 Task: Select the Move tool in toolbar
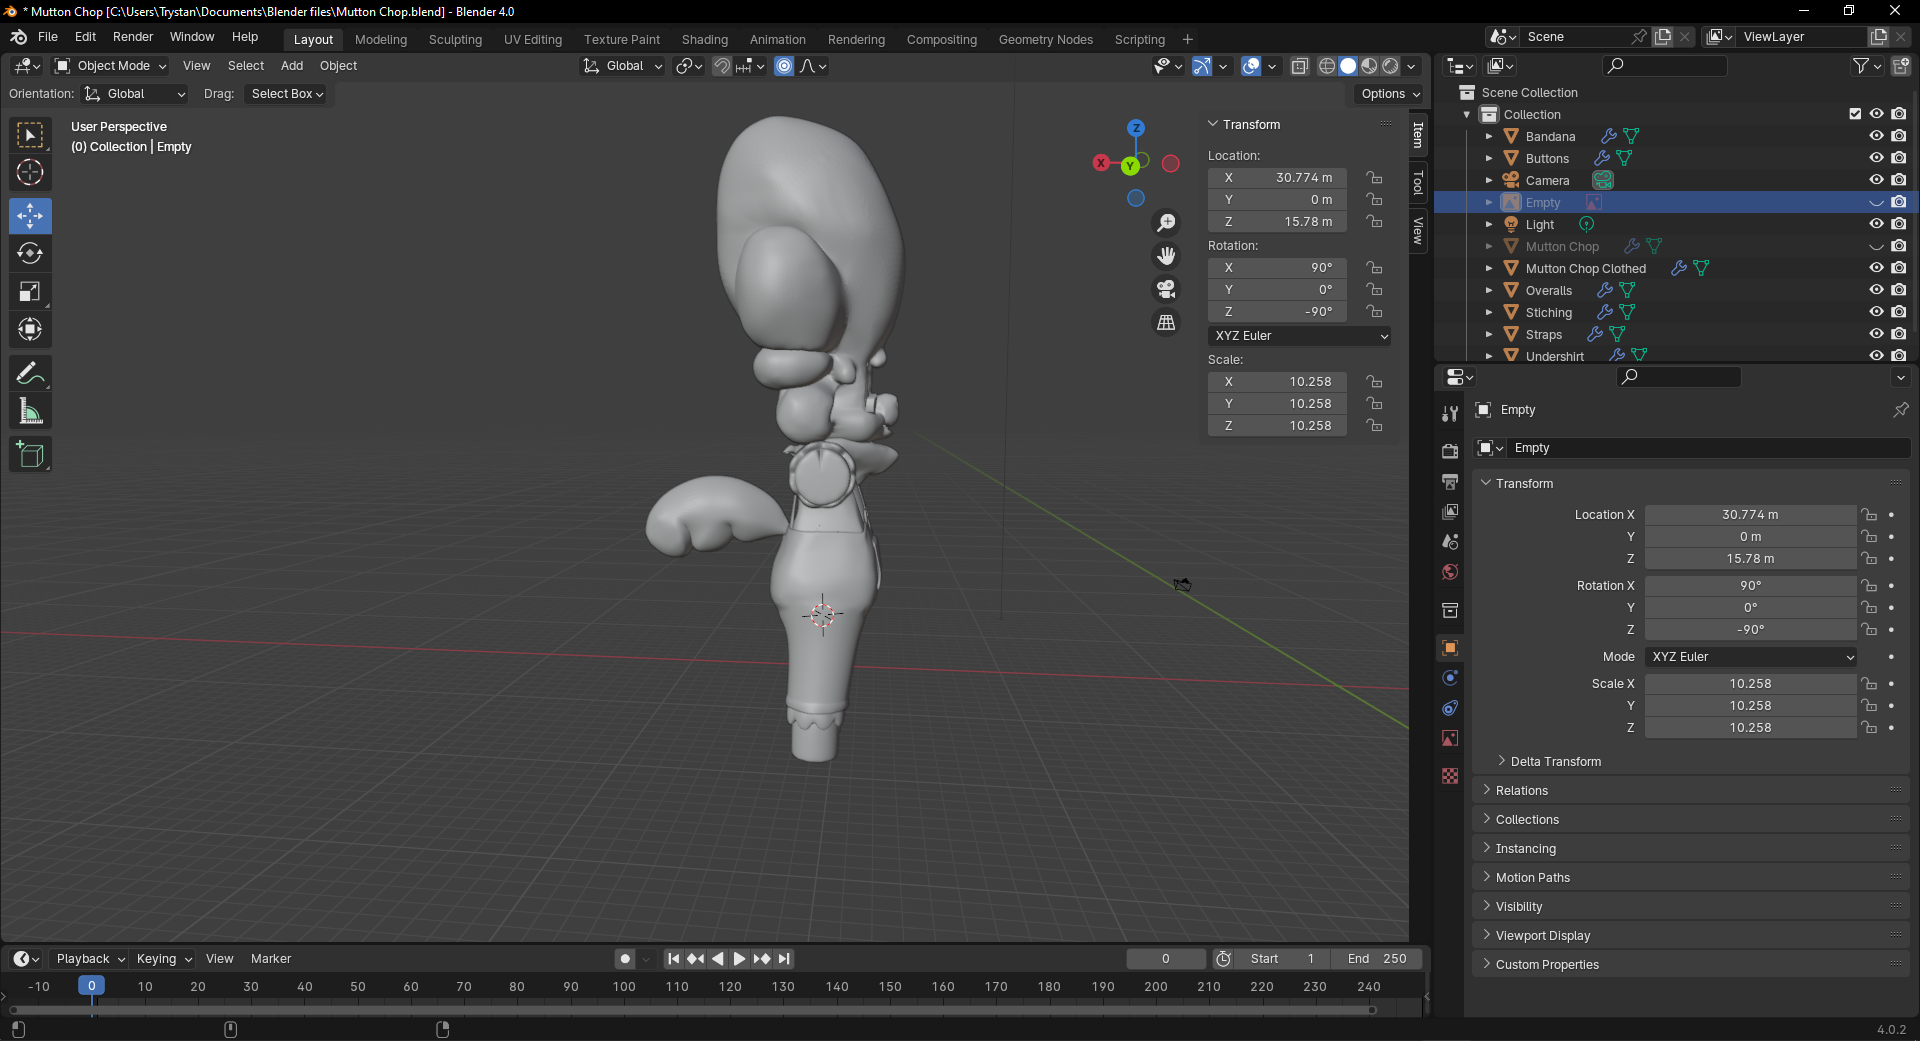pos(30,216)
